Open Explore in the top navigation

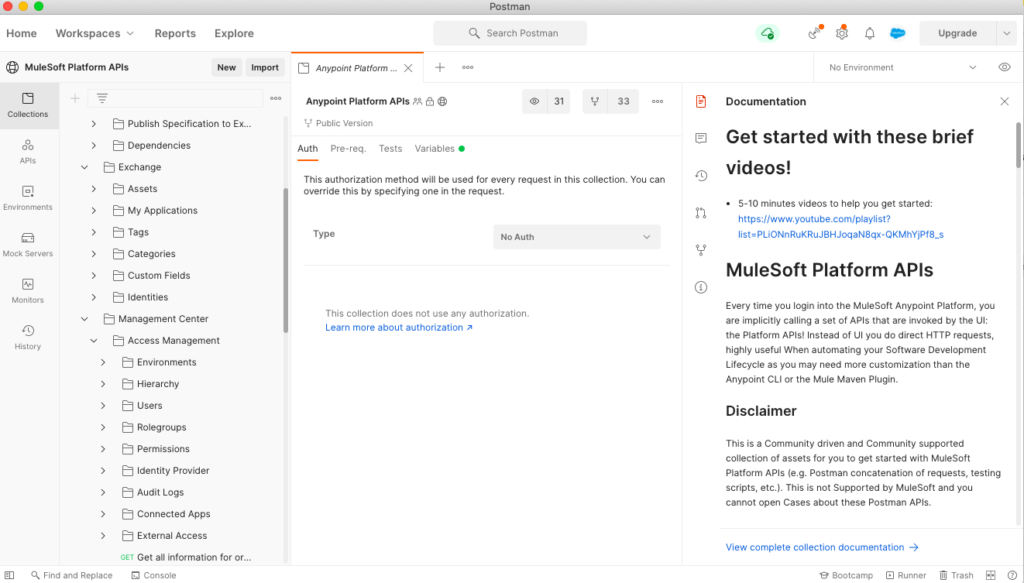click(x=234, y=33)
